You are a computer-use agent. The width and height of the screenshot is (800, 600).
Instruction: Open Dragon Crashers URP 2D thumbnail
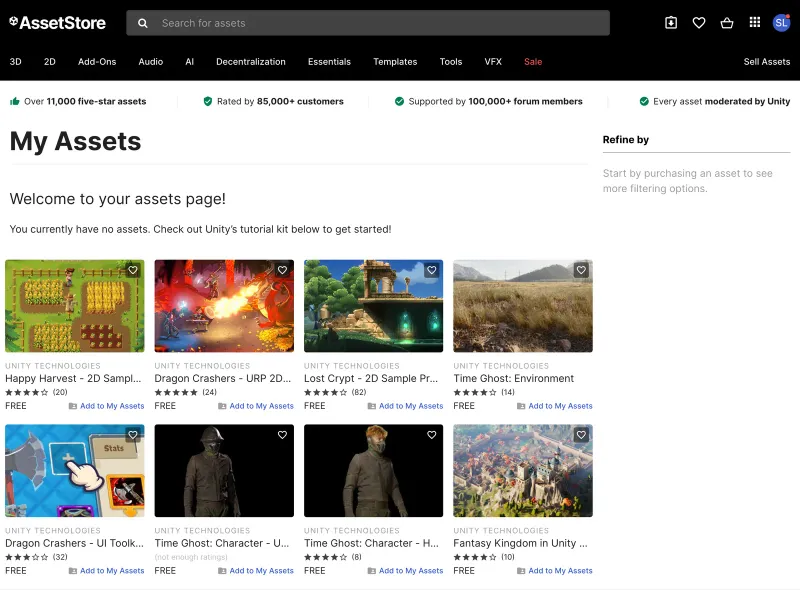[224, 306]
